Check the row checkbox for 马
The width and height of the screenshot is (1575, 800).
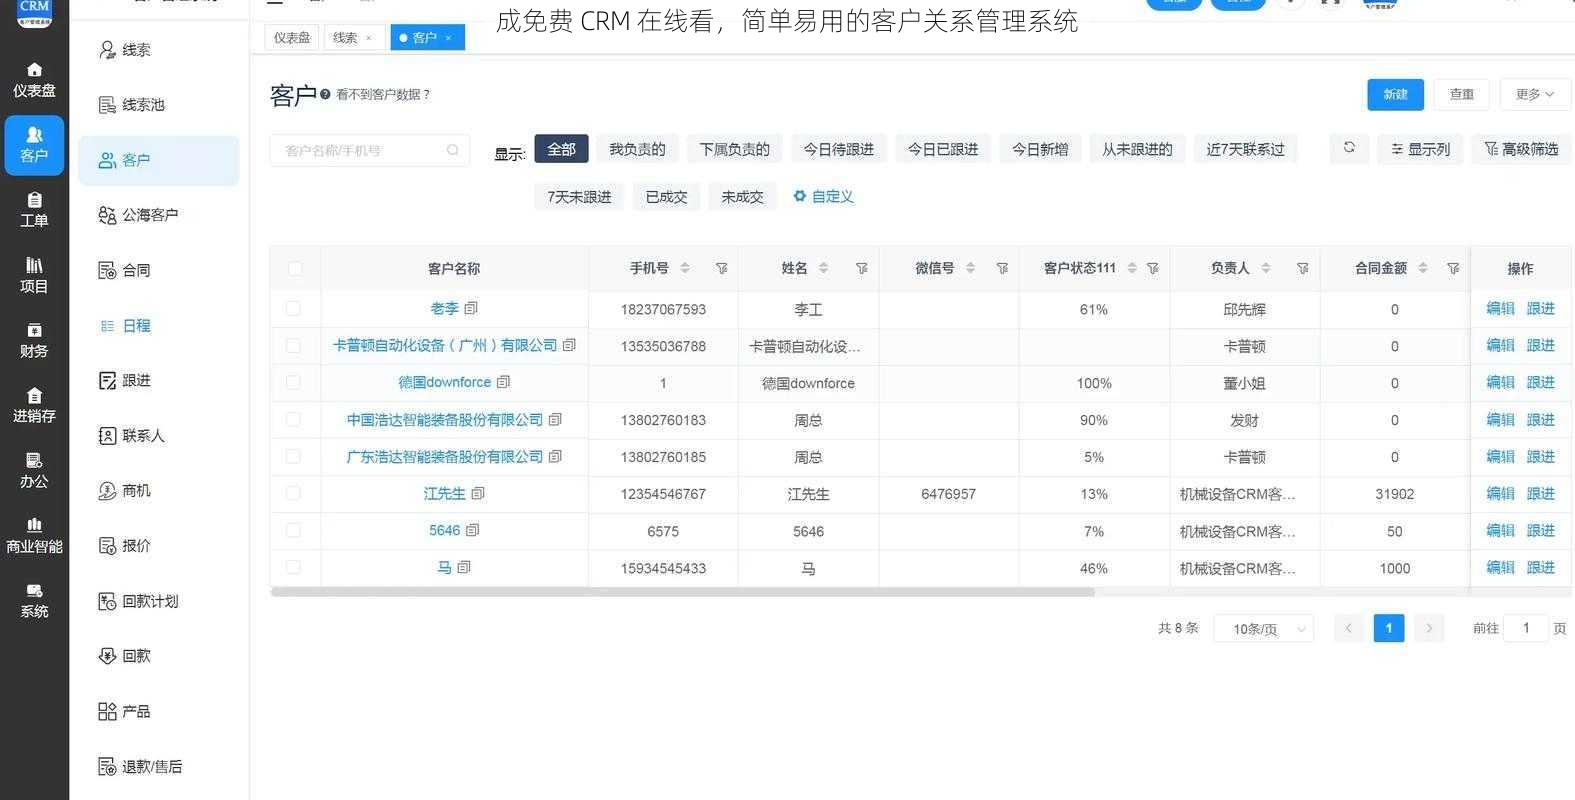point(293,567)
